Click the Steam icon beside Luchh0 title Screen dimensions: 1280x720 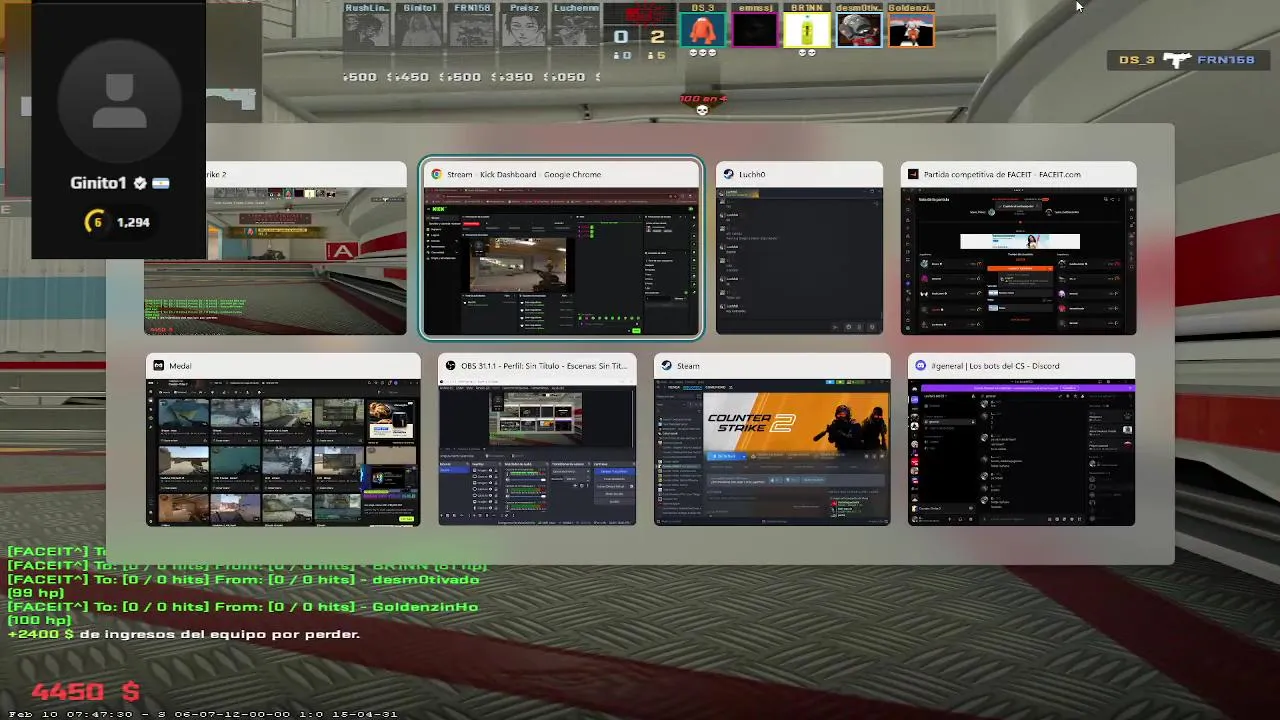click(x=729, y=174)
